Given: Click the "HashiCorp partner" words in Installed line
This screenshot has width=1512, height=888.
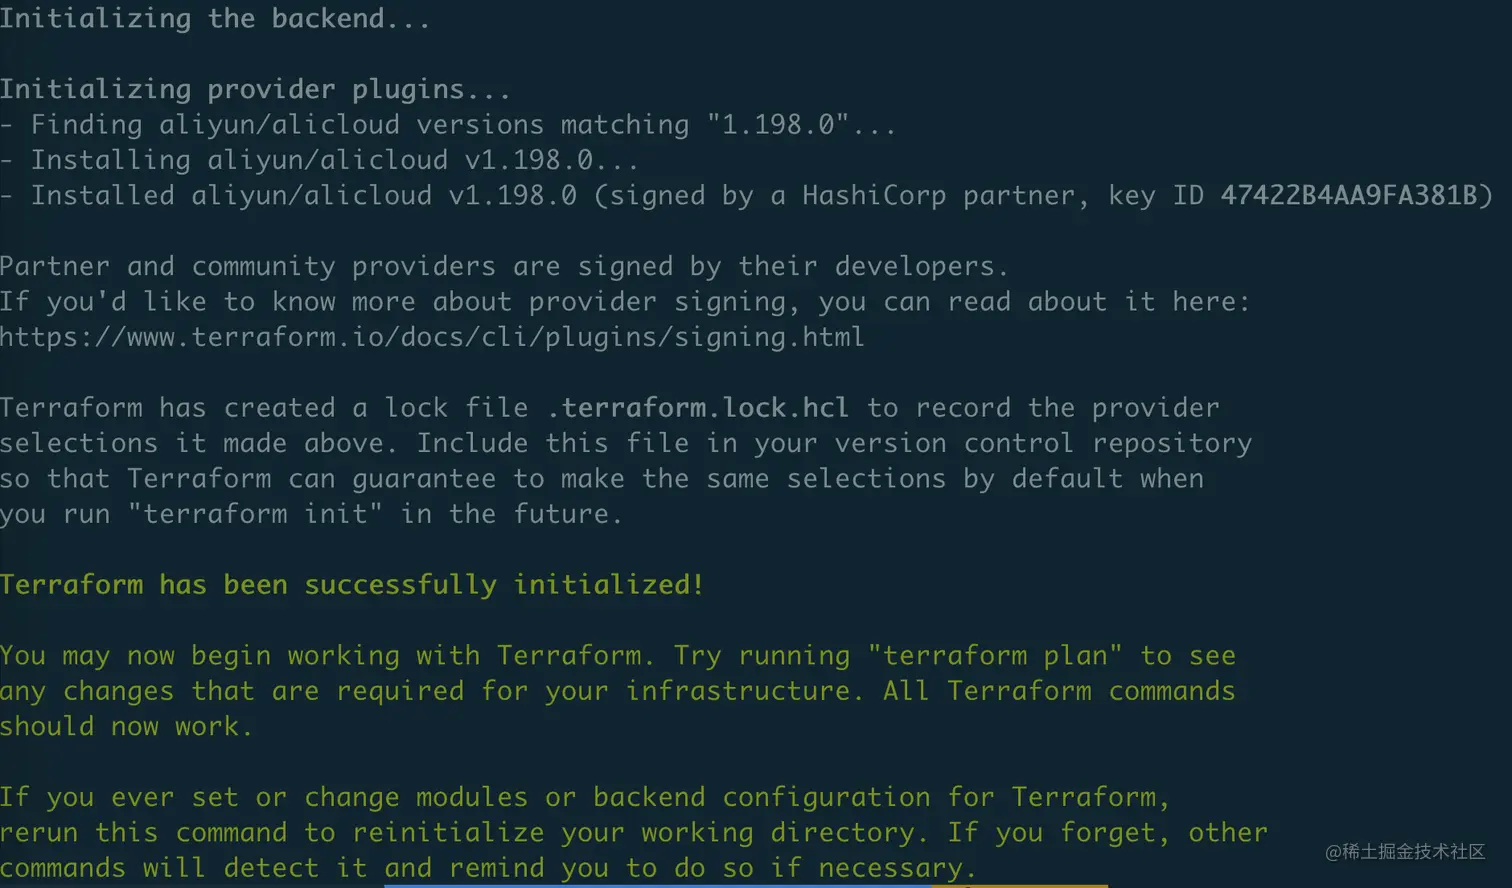Looking at the screenshot, I should [x=938, y=195].
